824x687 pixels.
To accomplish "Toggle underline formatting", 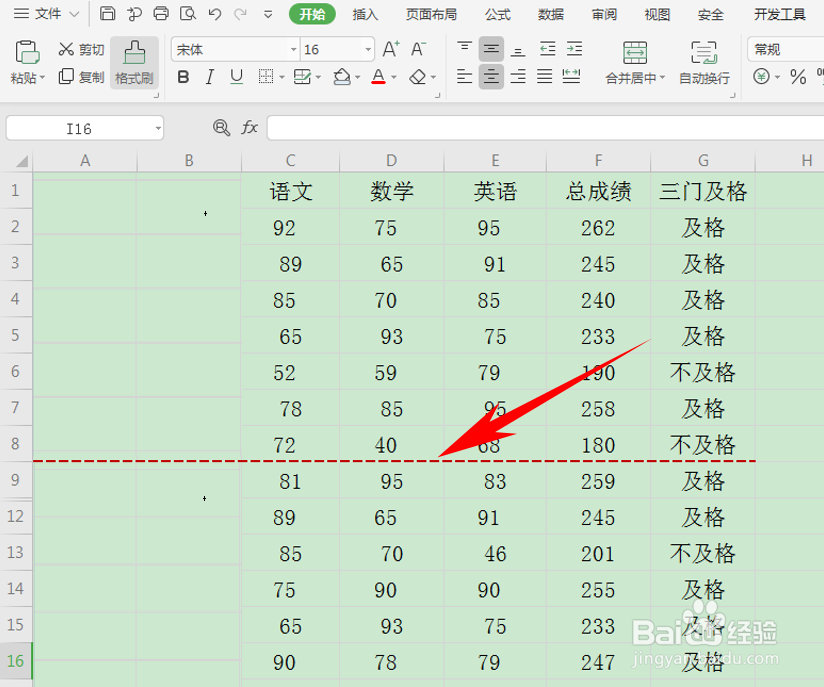I will (x=235, y=77).
